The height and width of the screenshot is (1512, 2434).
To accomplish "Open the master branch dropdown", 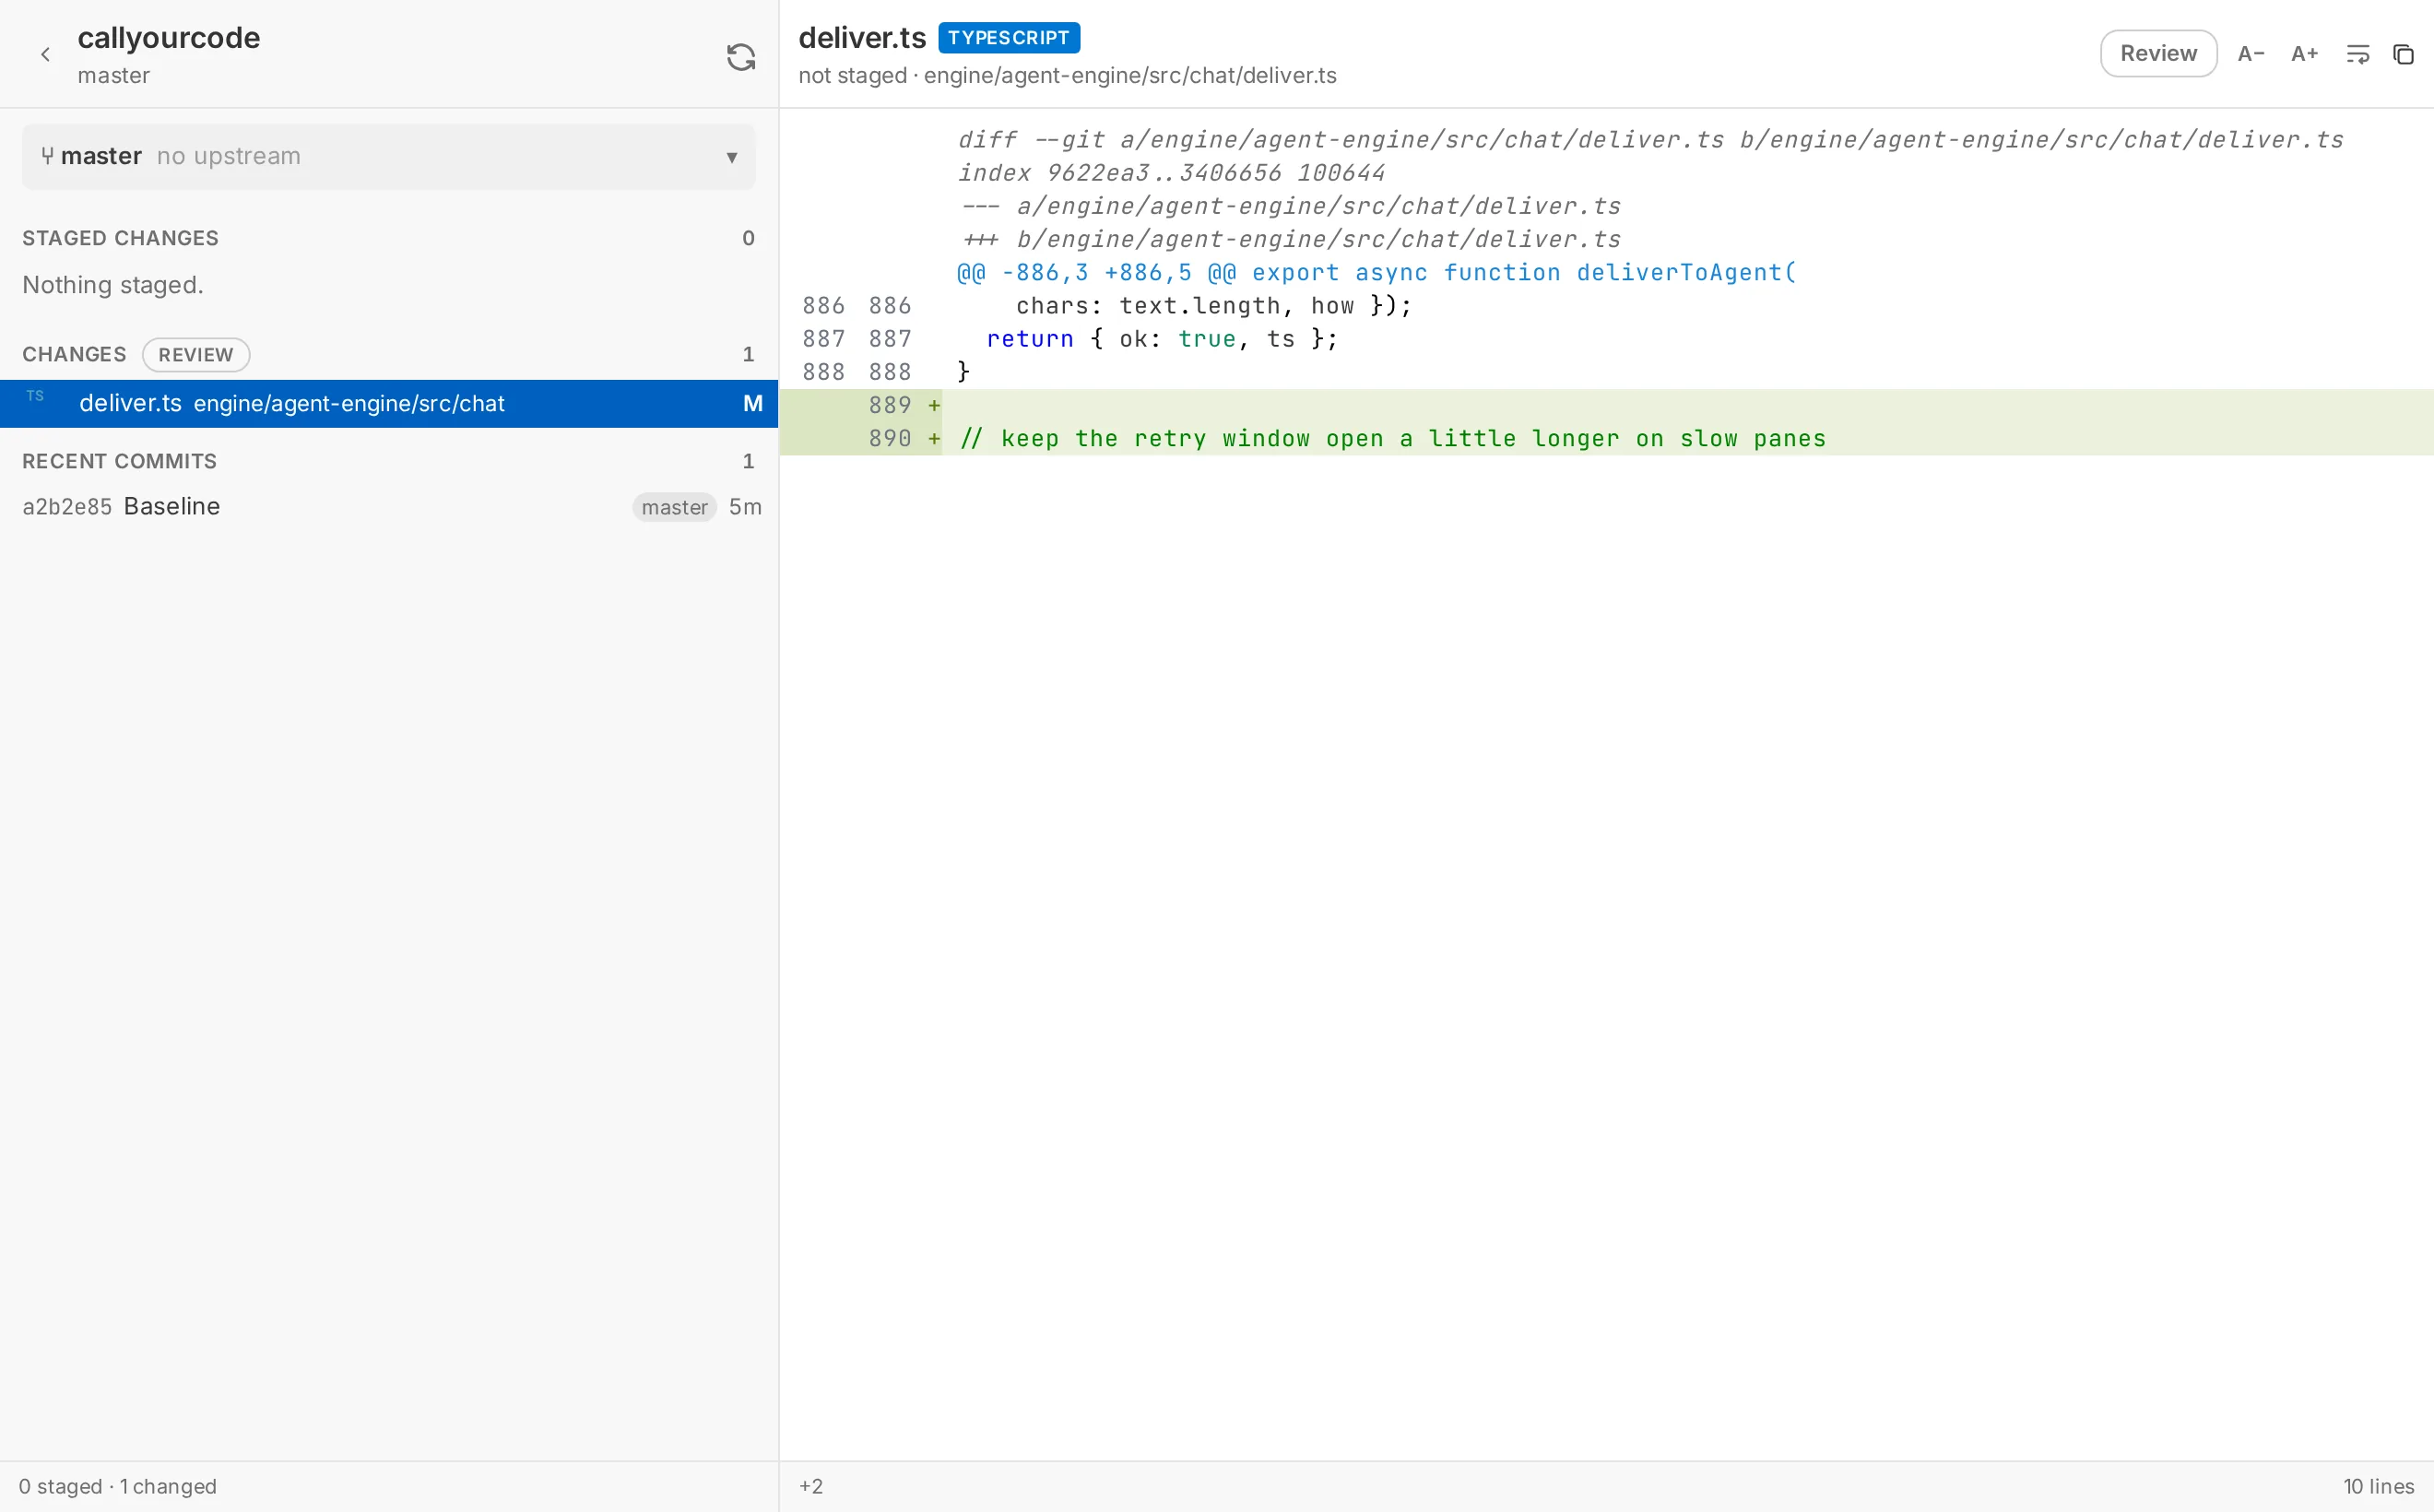I will pos(389,157).
